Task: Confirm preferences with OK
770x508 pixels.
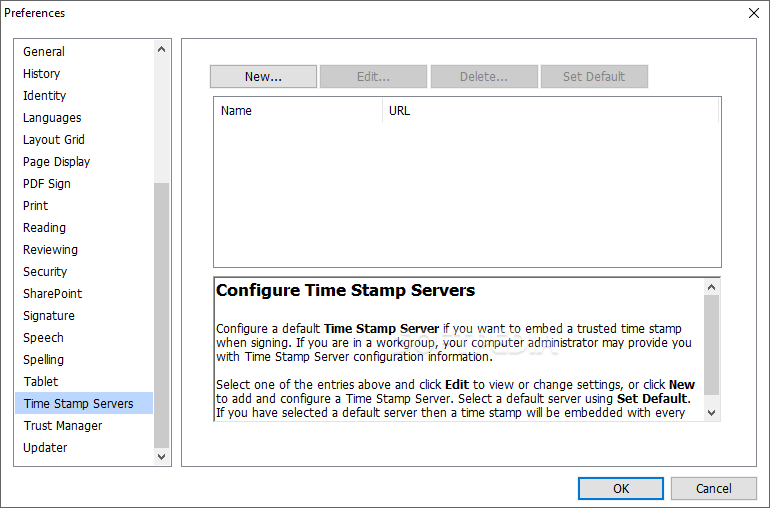Action: click(621, 488)
